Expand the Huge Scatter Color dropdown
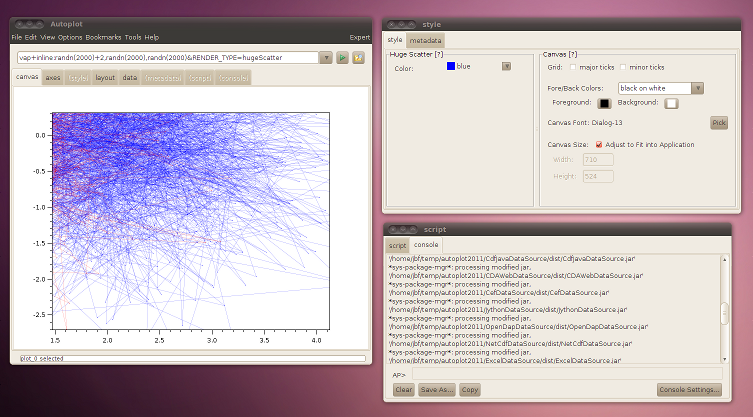Screen dimensions: 753x417 coord(506,66)
